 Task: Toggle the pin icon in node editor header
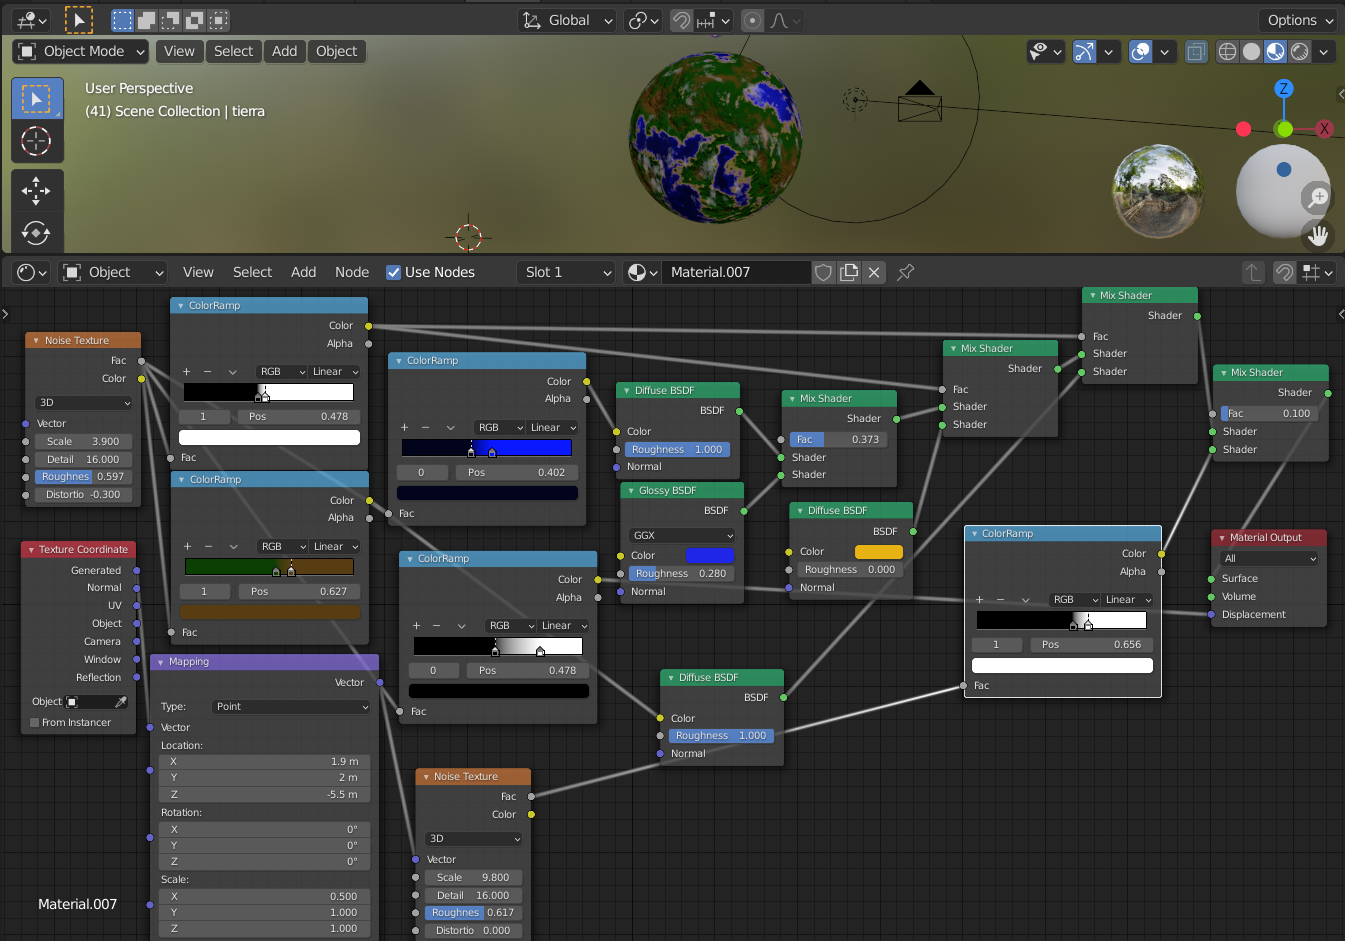pyautogui.click(x=906, y=272)
